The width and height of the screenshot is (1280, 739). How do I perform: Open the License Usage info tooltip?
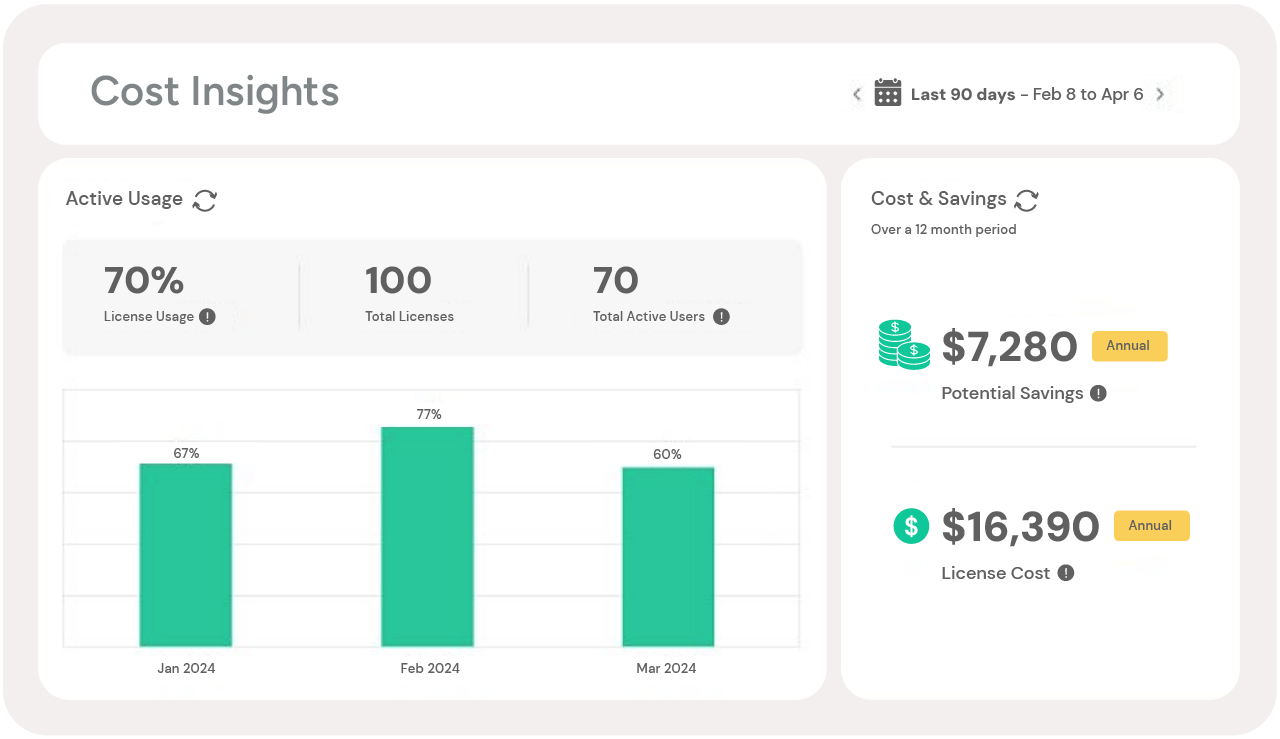[207, 317]
